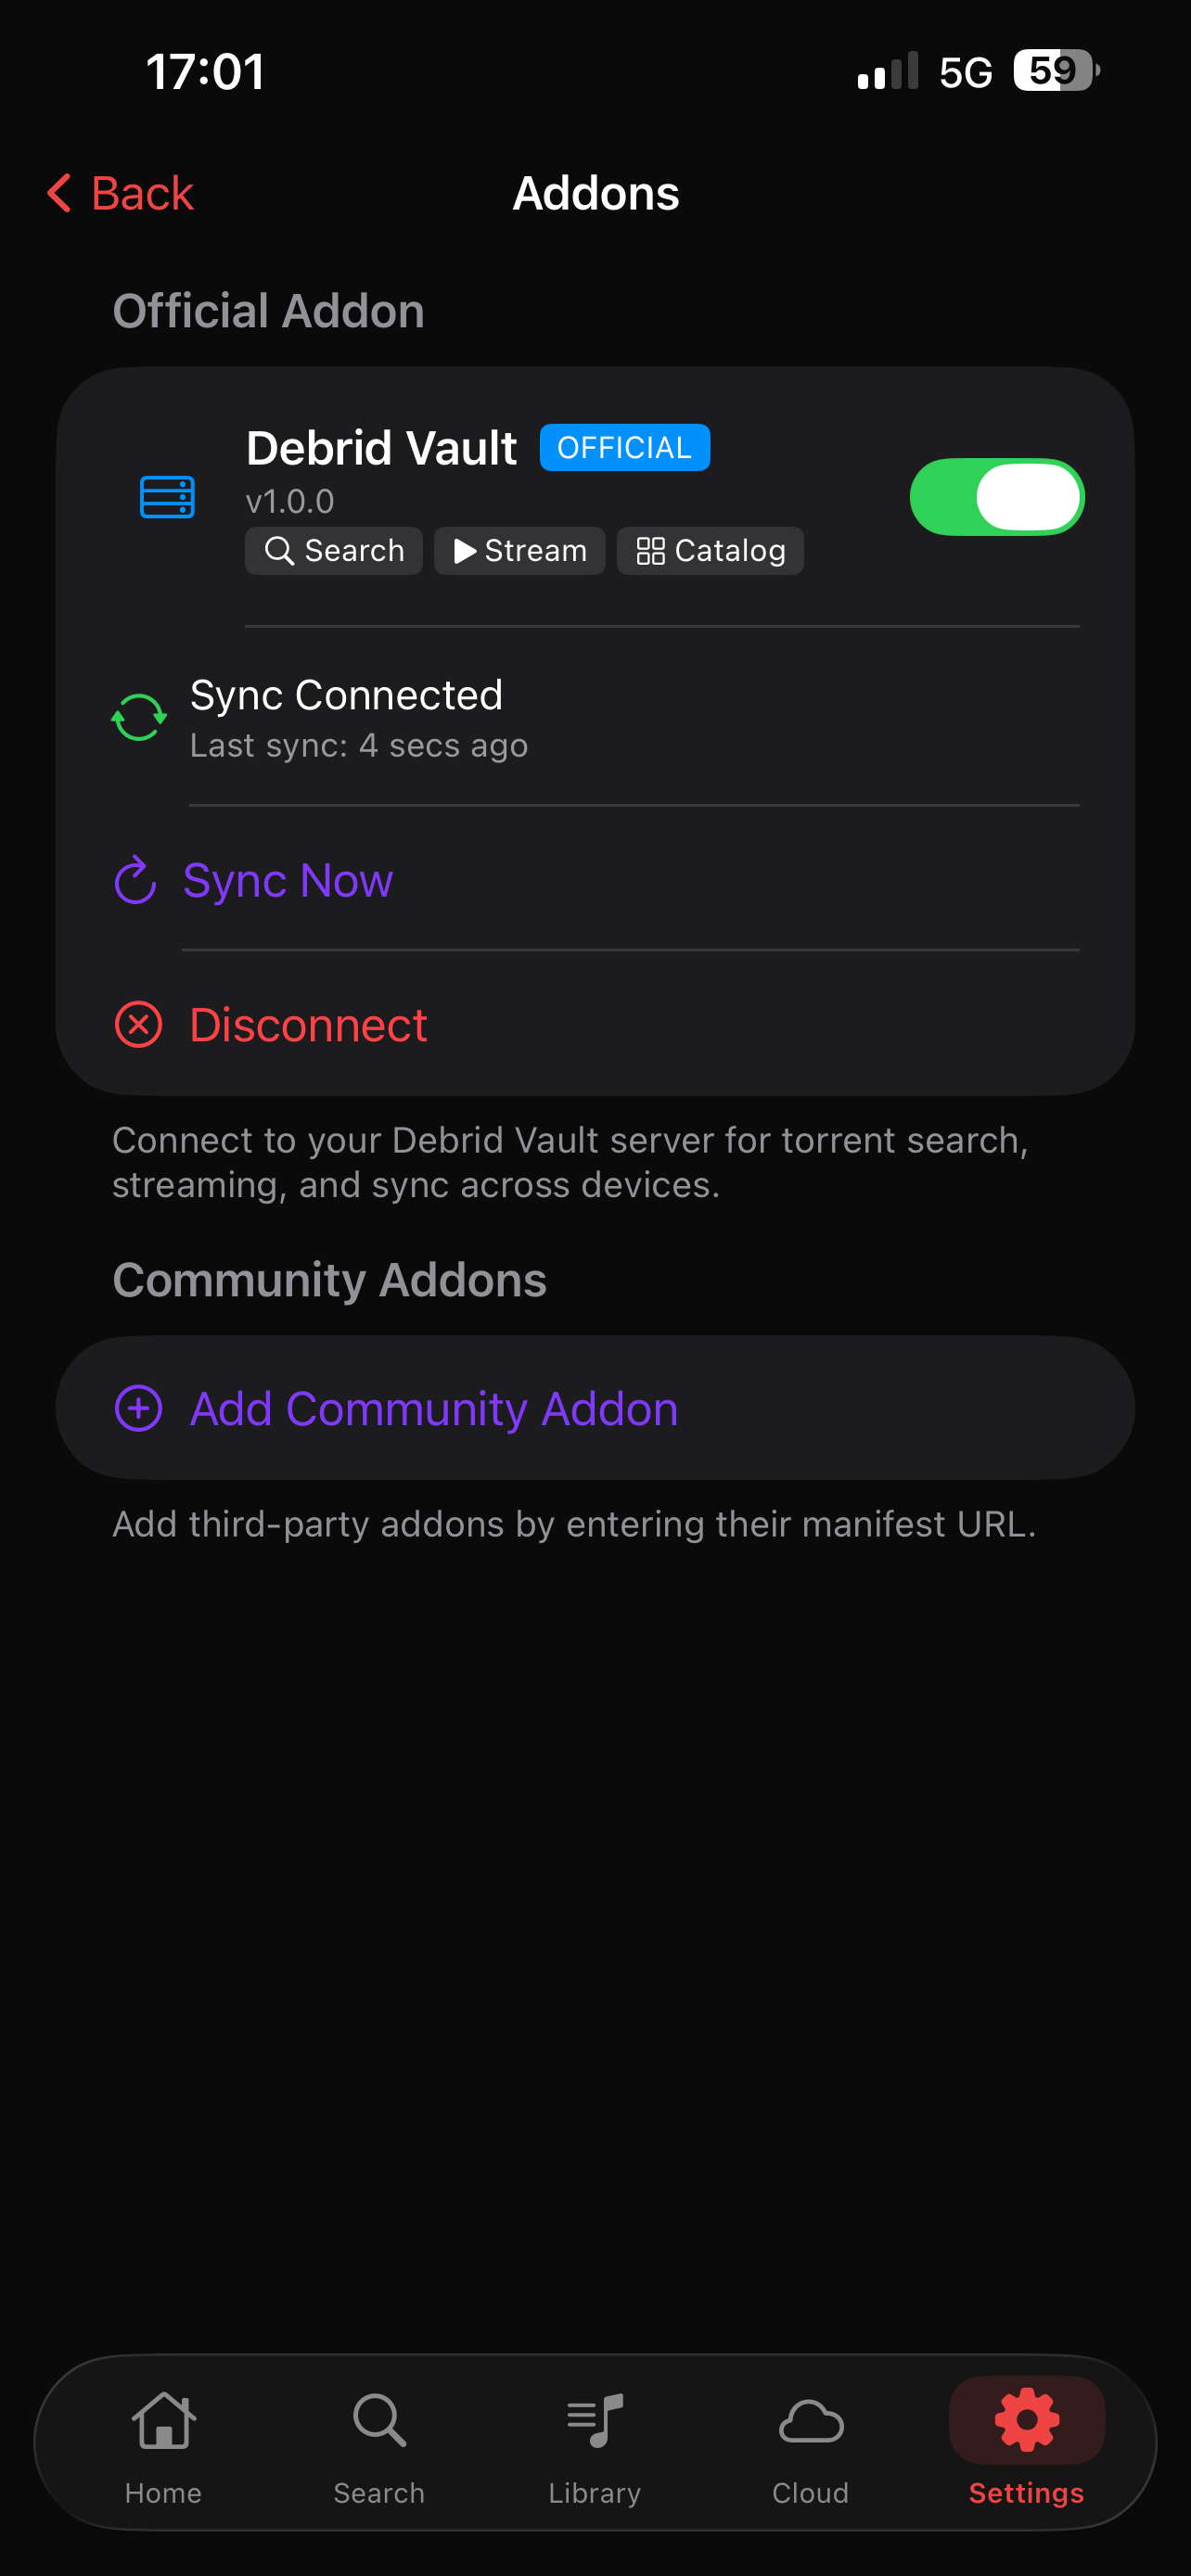Screen dimensions: 1191x2576
Task: Tap the Stream capability tag
Action: (x=520, y=551)
